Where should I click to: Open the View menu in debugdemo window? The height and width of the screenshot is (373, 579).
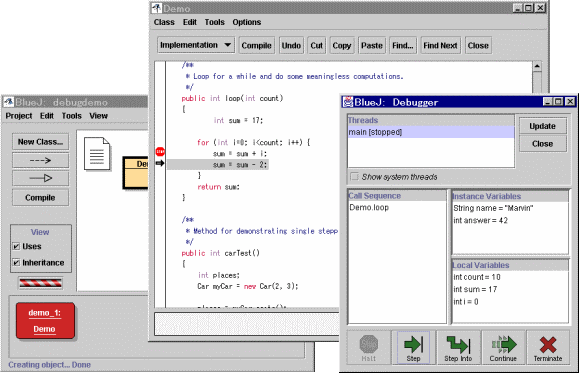coord(98,116)
